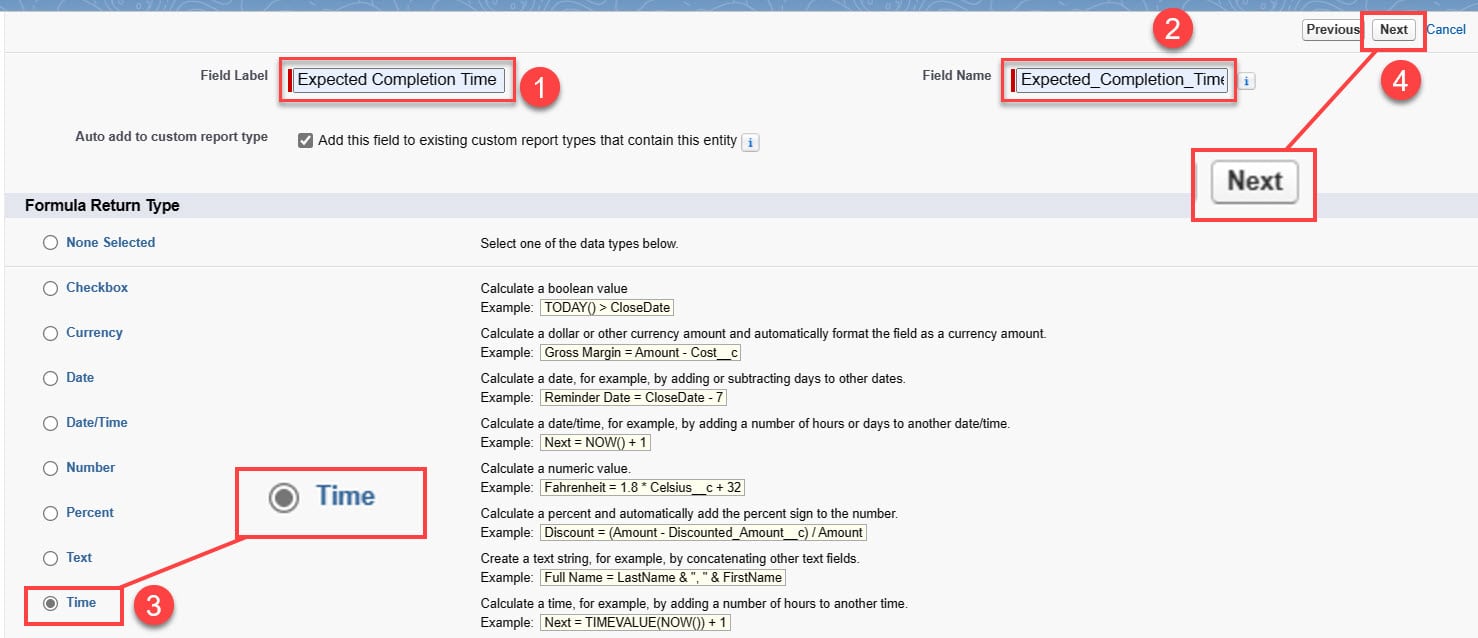
Task: Click the Previous button
Action: [x=1332, y=30]
